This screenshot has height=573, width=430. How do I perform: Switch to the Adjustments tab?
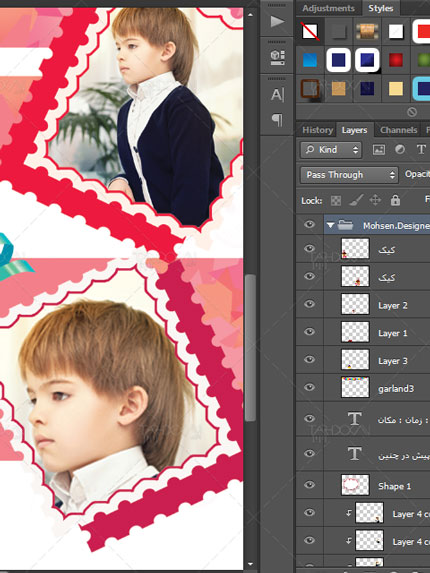[x=328, y=8]
